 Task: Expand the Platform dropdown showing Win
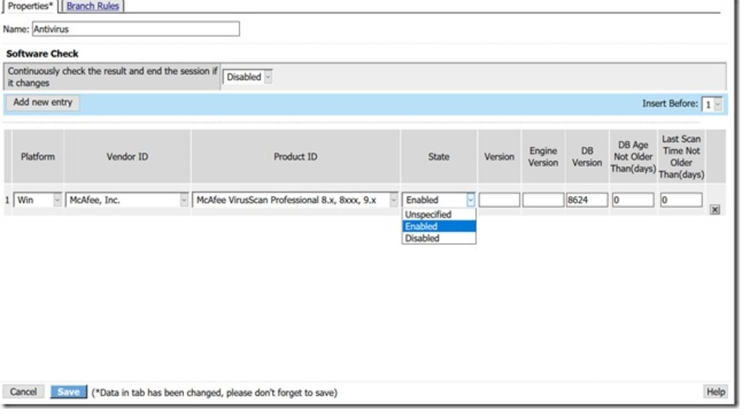pos(38,200)
